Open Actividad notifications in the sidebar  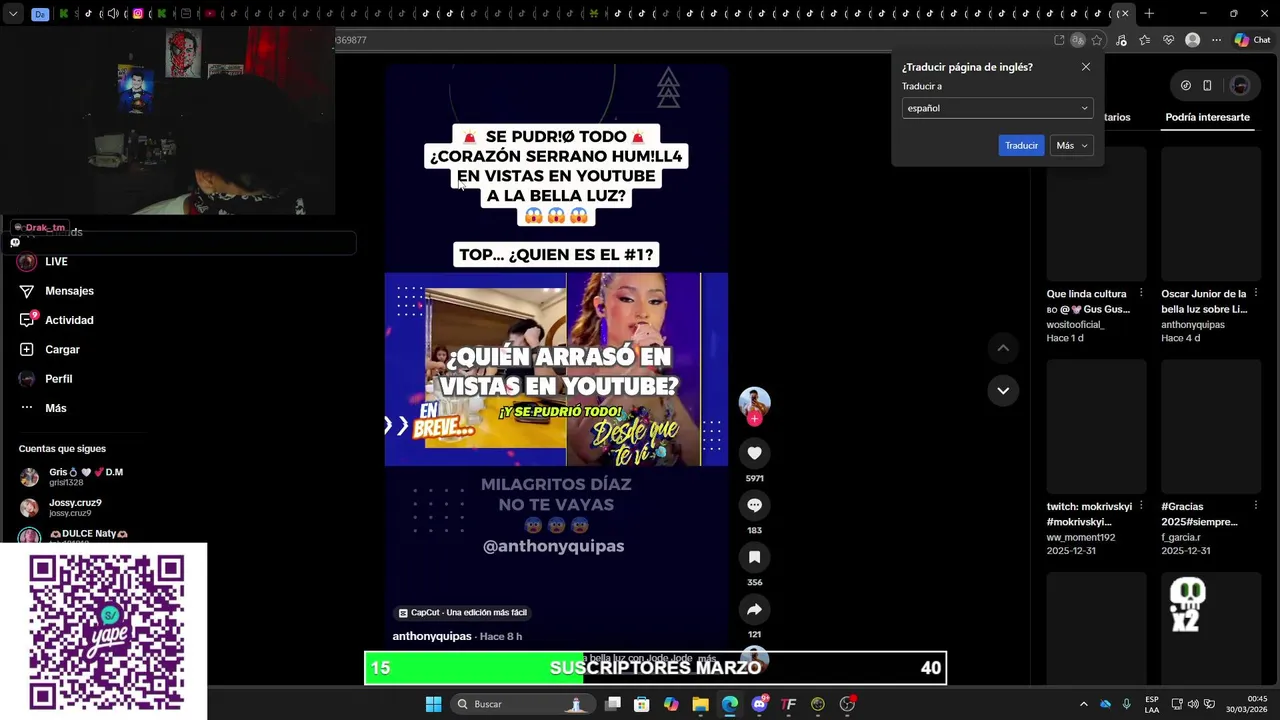tap(56, 320)
